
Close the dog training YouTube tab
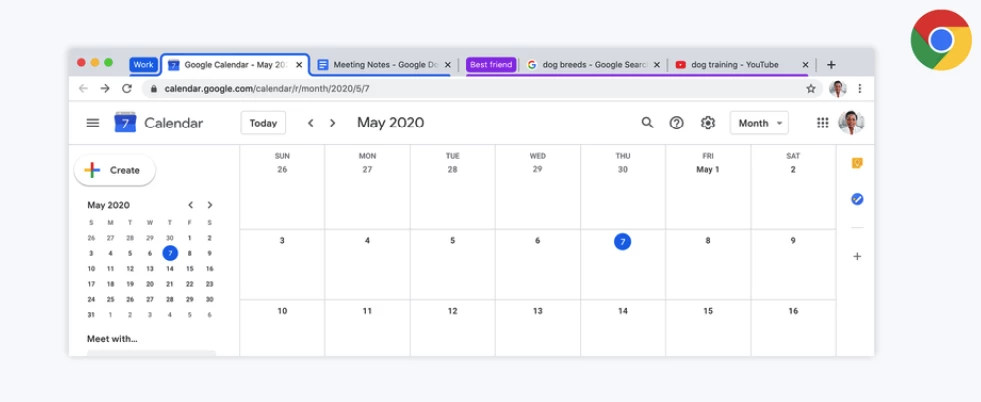click(805, 64)
